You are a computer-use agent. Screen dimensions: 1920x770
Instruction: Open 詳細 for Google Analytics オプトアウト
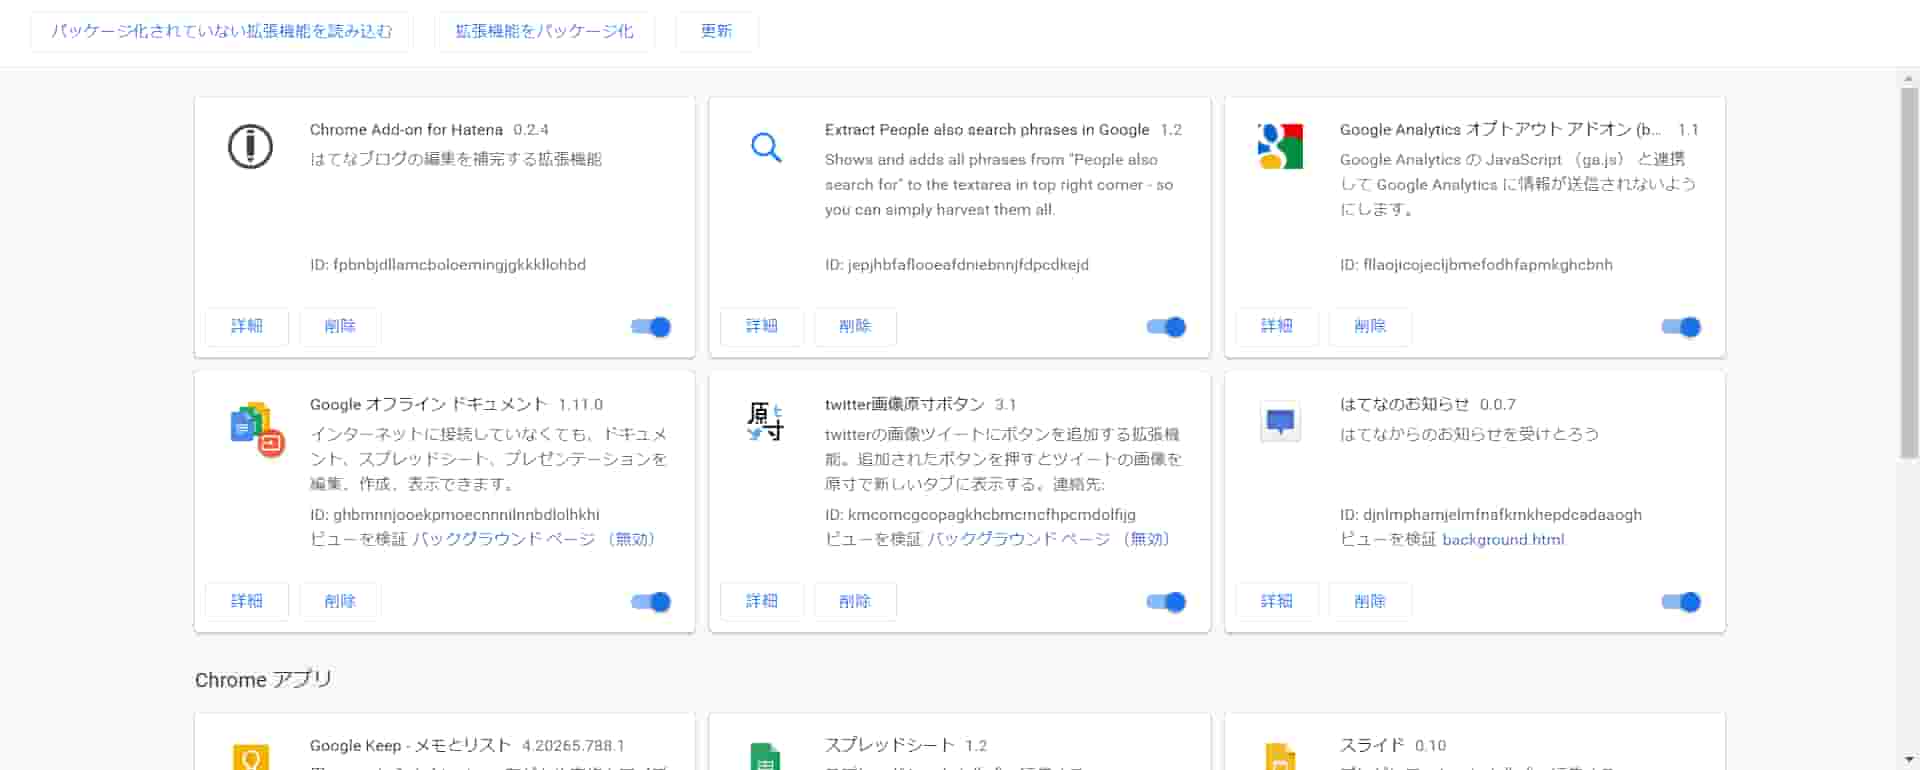[x=1277, y=326]
